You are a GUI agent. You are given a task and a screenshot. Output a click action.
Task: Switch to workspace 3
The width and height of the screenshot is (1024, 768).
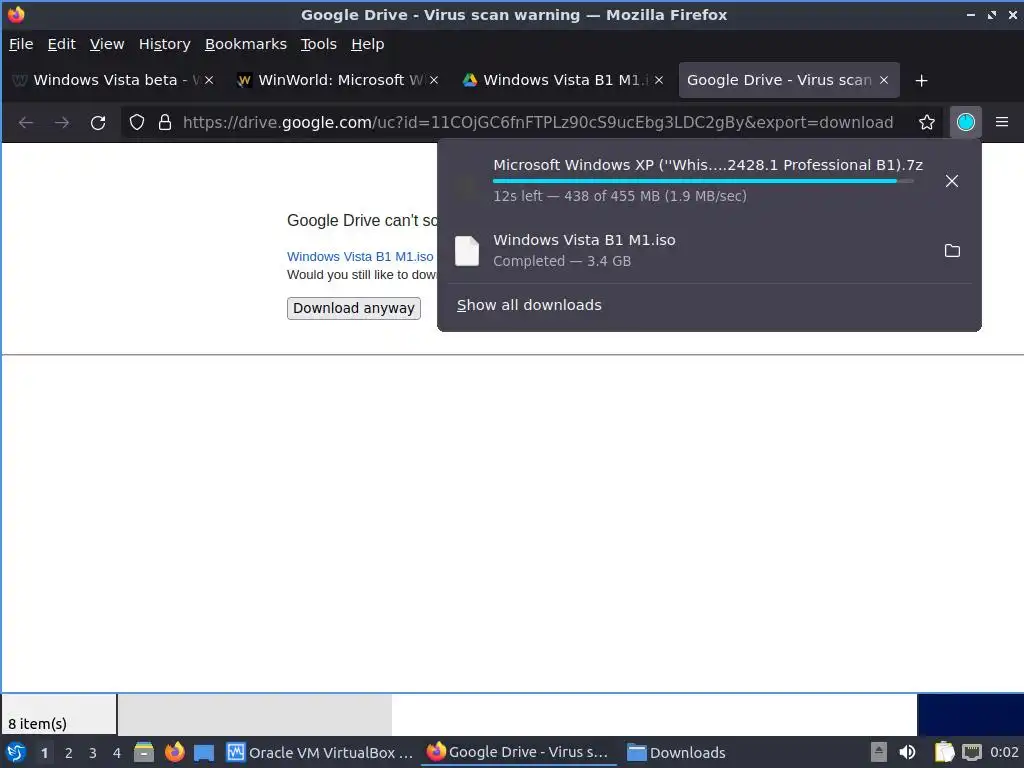click(93, 753)
